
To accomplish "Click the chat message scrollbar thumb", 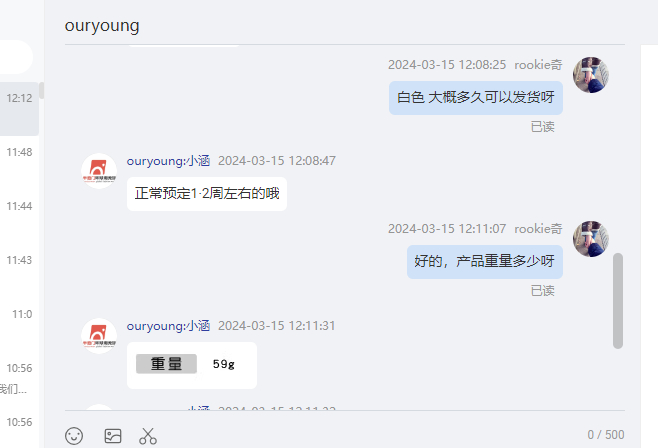I will tap(618, 300).
